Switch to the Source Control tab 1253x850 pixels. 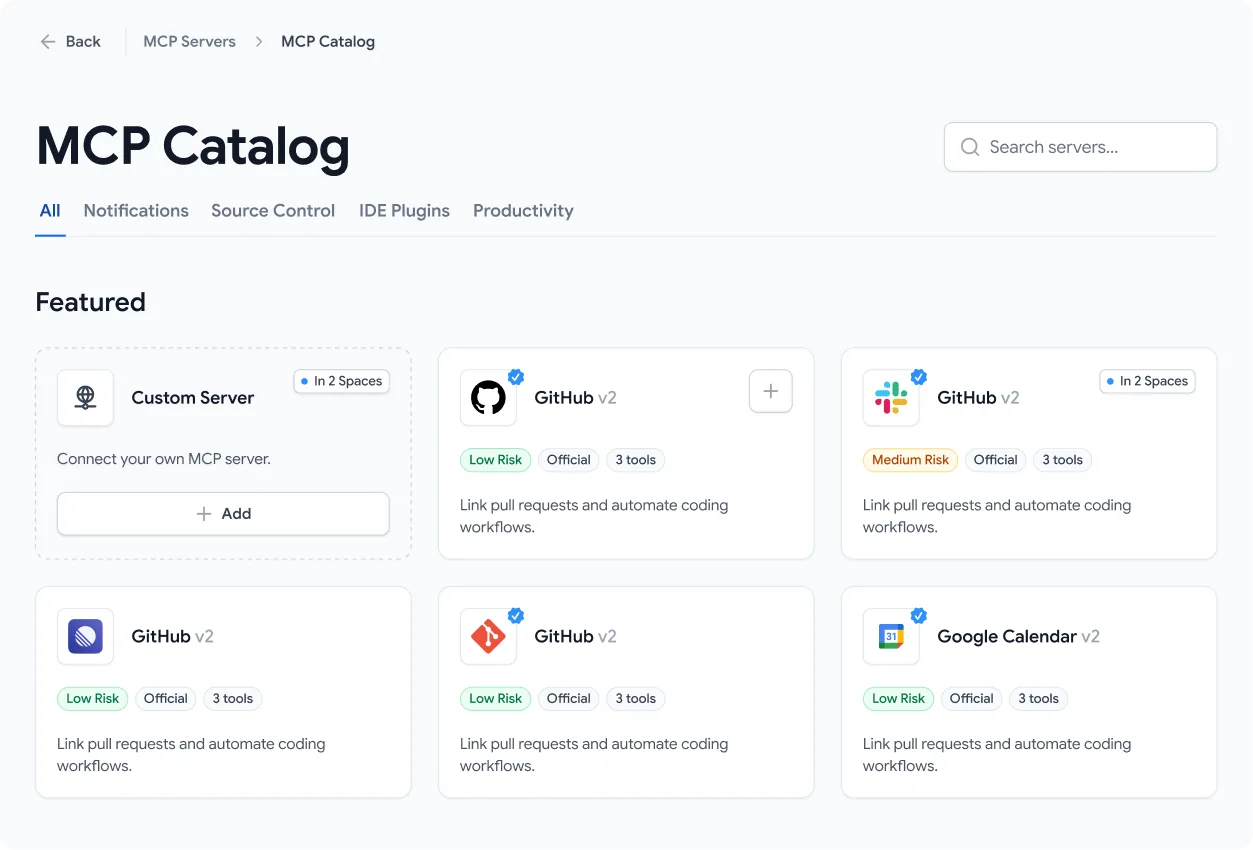pos(273,211)
